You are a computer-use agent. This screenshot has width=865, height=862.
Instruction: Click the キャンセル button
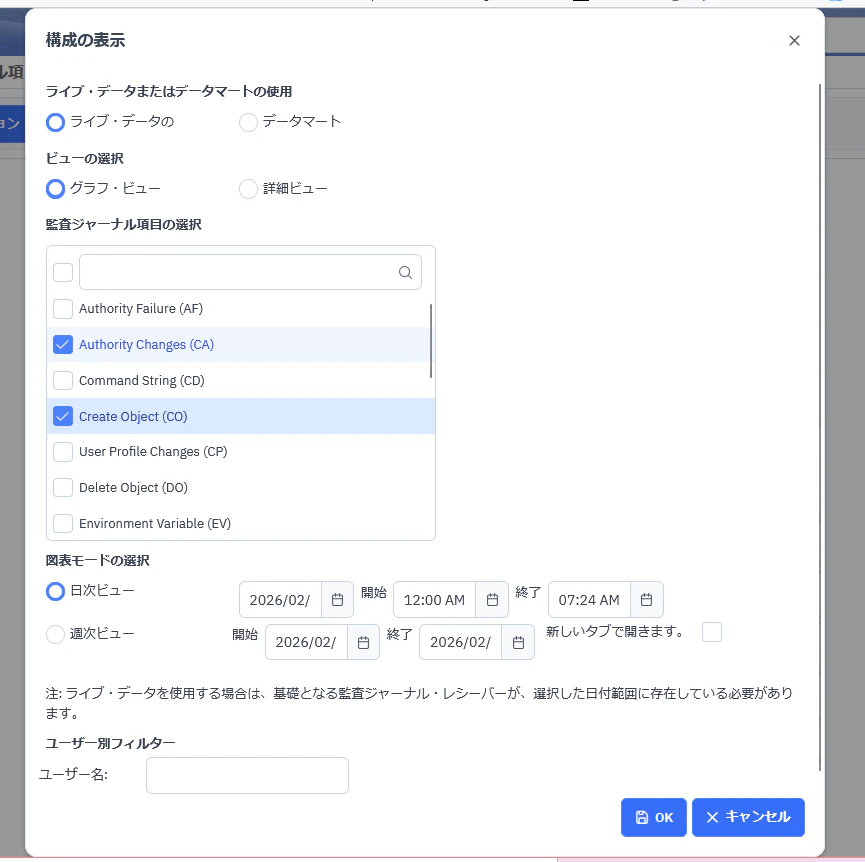pyautogui.click(x=748, y=817)
